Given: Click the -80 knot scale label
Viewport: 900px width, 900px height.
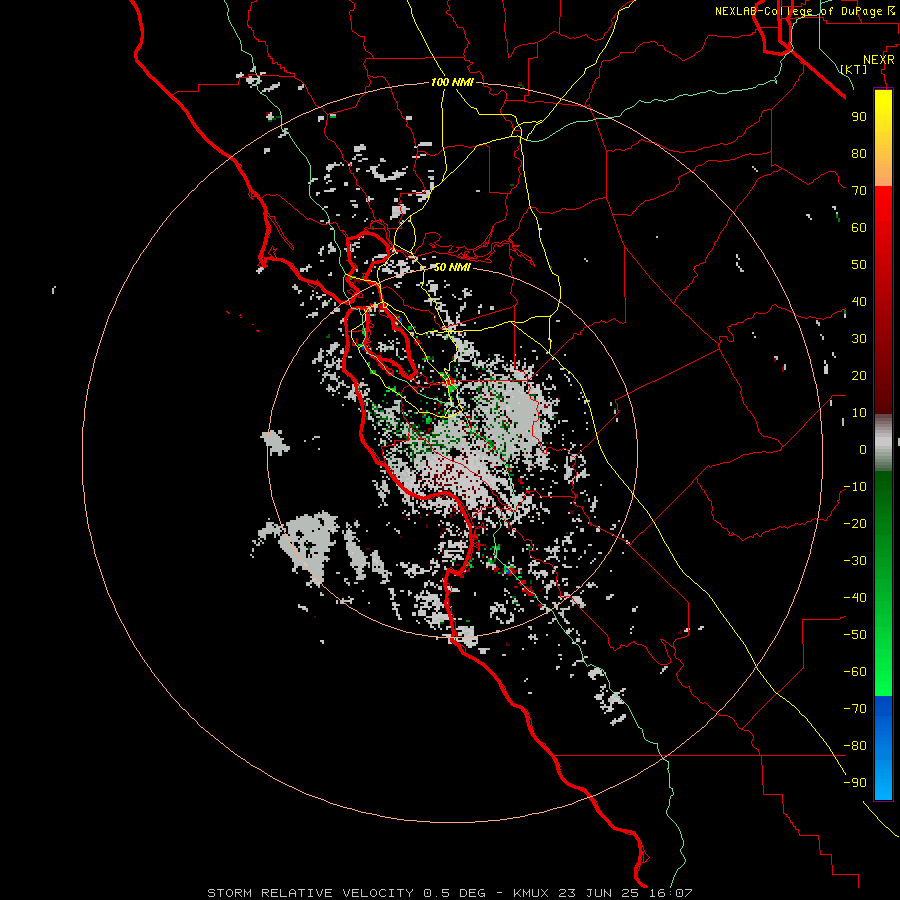Looking at the screenshot, I should pyautogui.click(x=855, y=746).
